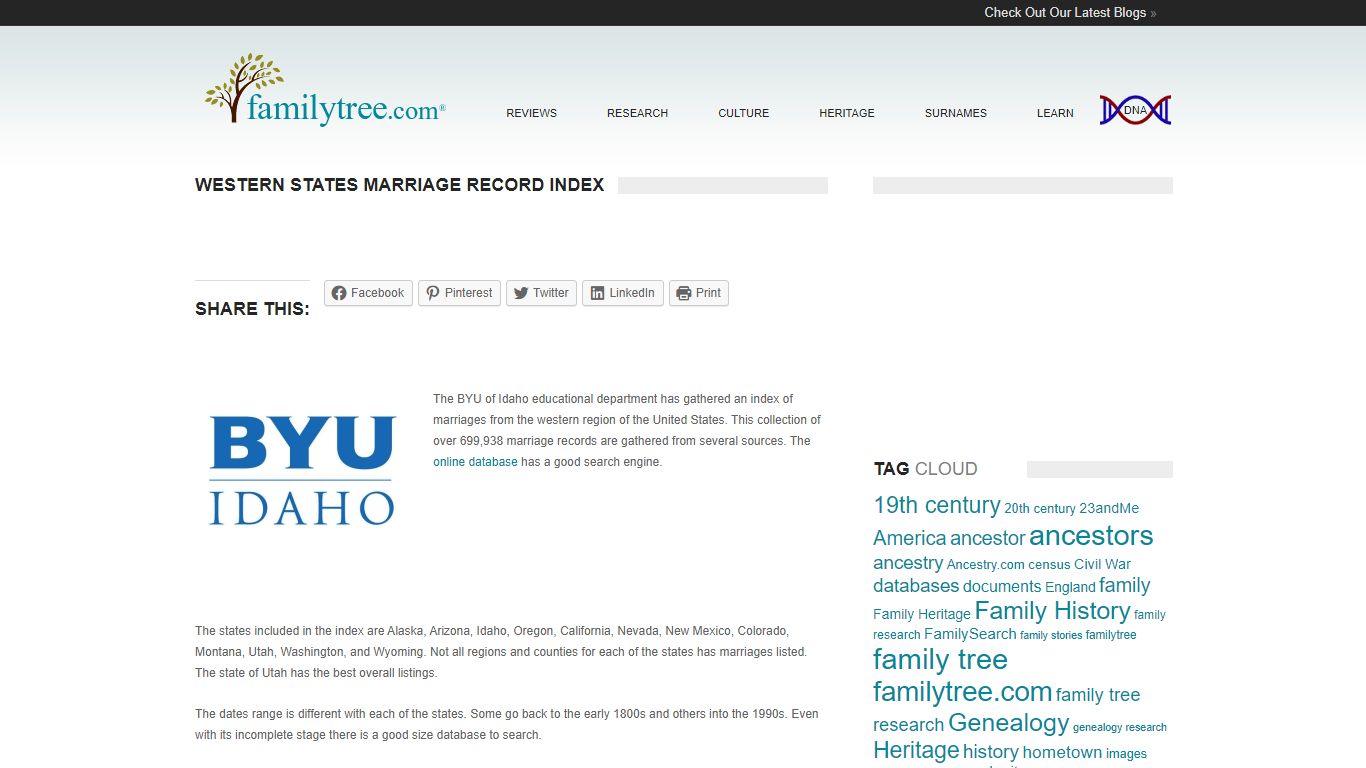Select the 19th century tag

pos(936,505)
